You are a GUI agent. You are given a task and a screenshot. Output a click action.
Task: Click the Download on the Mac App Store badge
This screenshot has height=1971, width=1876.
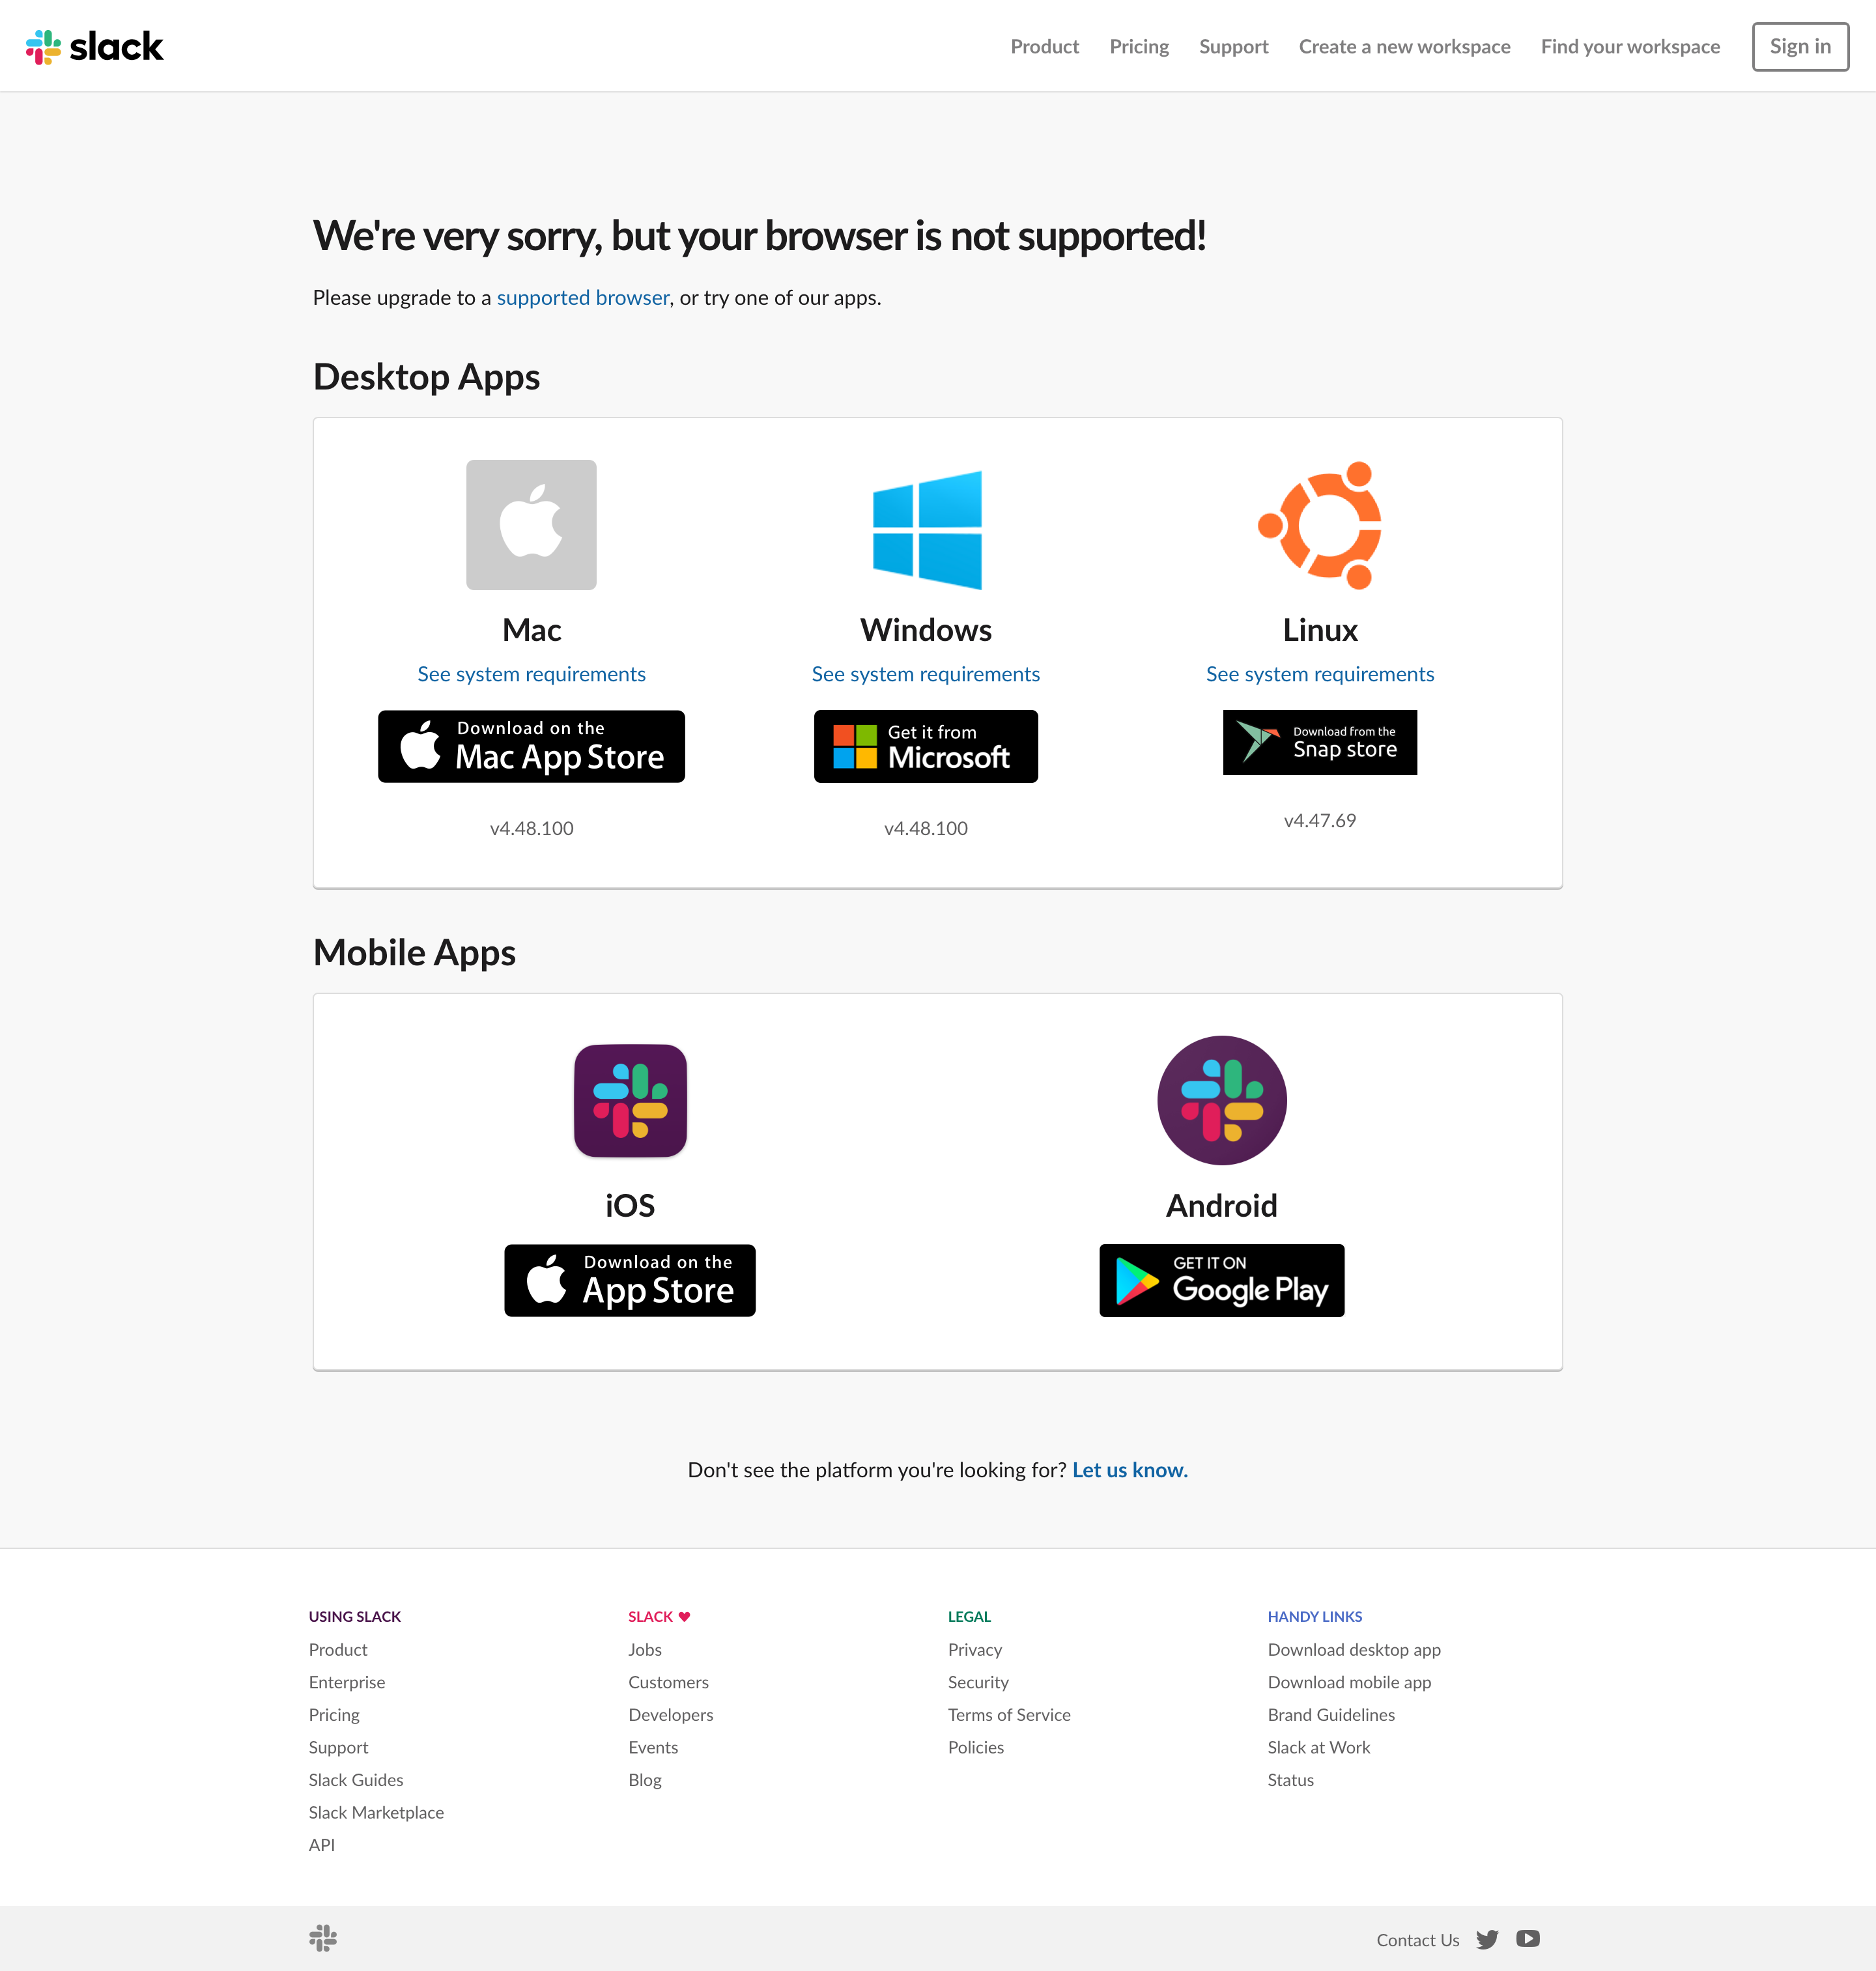tap(531, 746)
